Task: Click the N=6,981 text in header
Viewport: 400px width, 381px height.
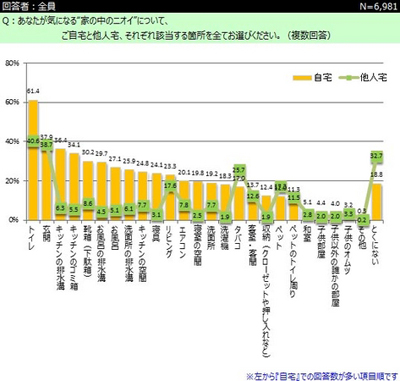Action: coord(378,6)
